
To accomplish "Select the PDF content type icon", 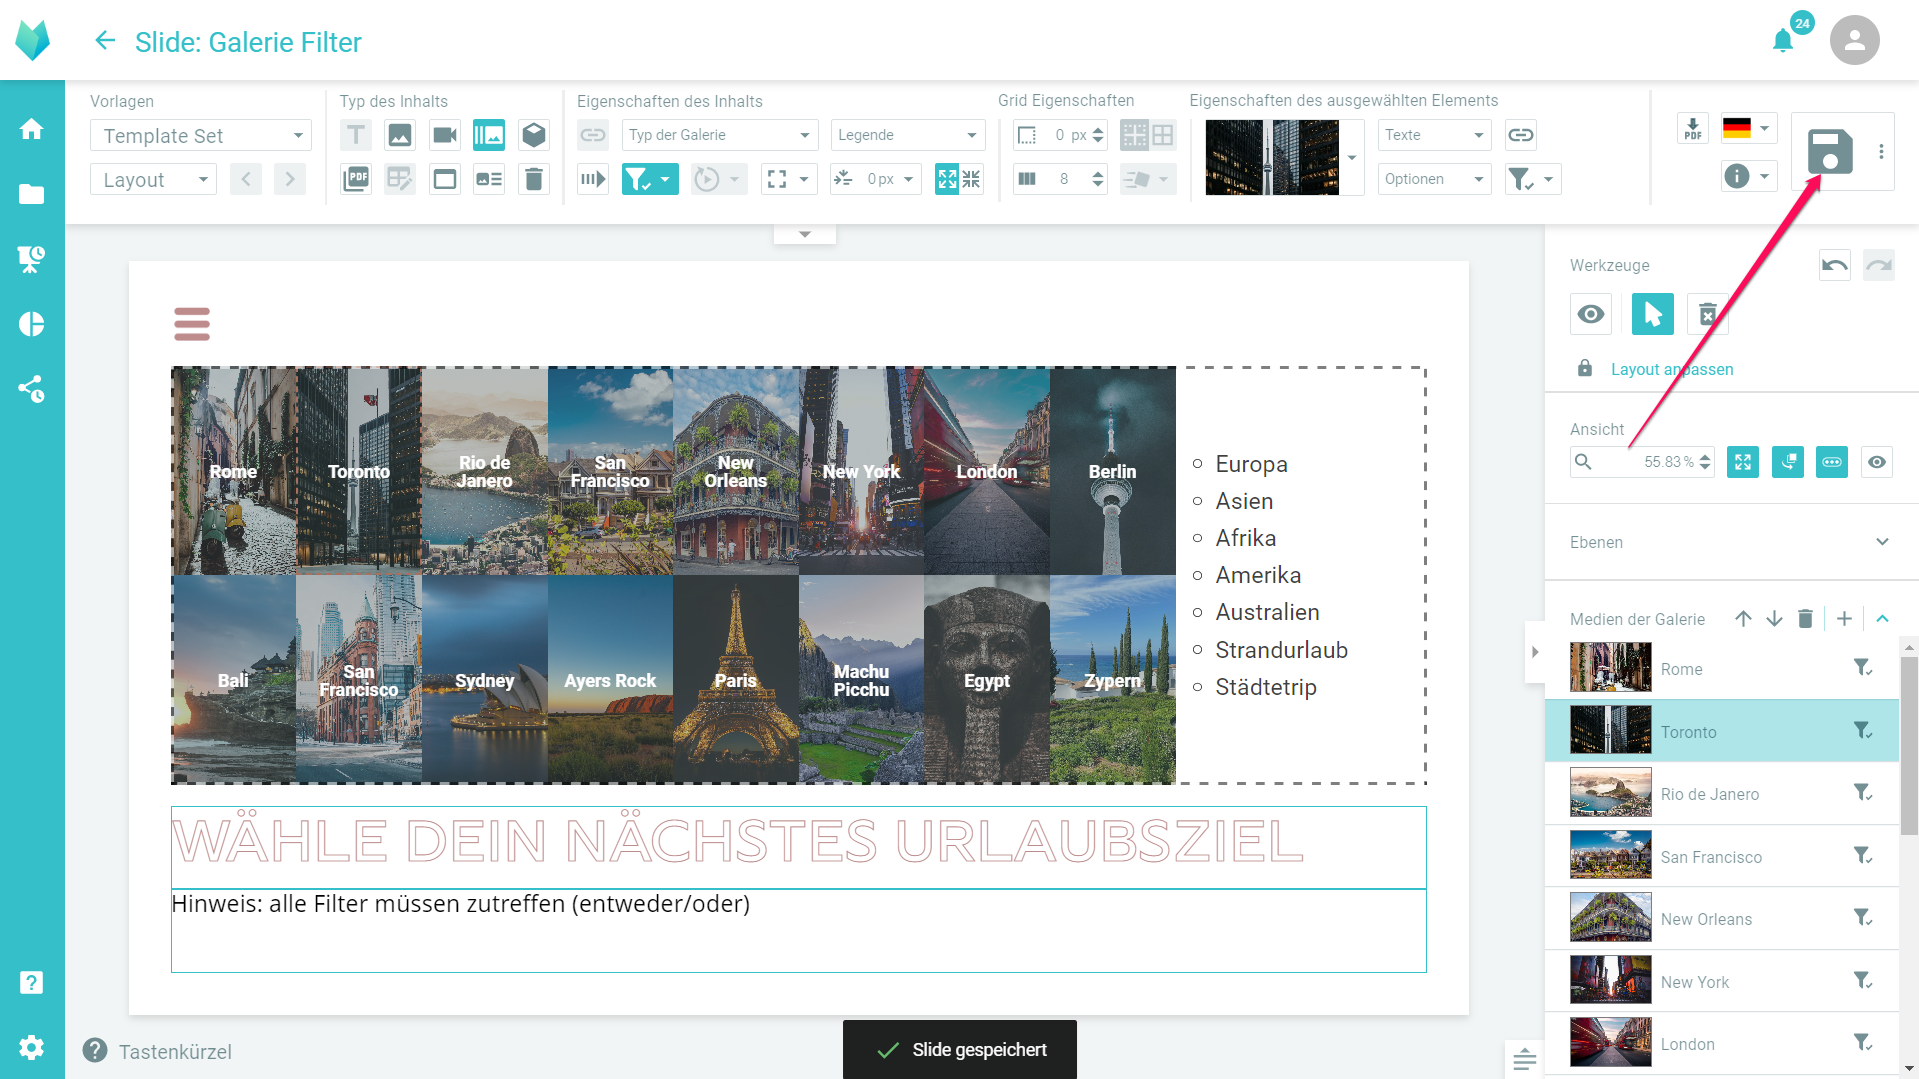I will tap(356, 179).
